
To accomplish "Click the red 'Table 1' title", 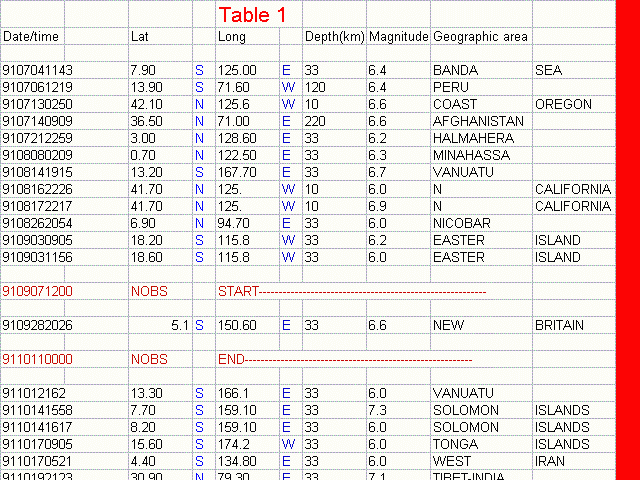I will 252,15.
